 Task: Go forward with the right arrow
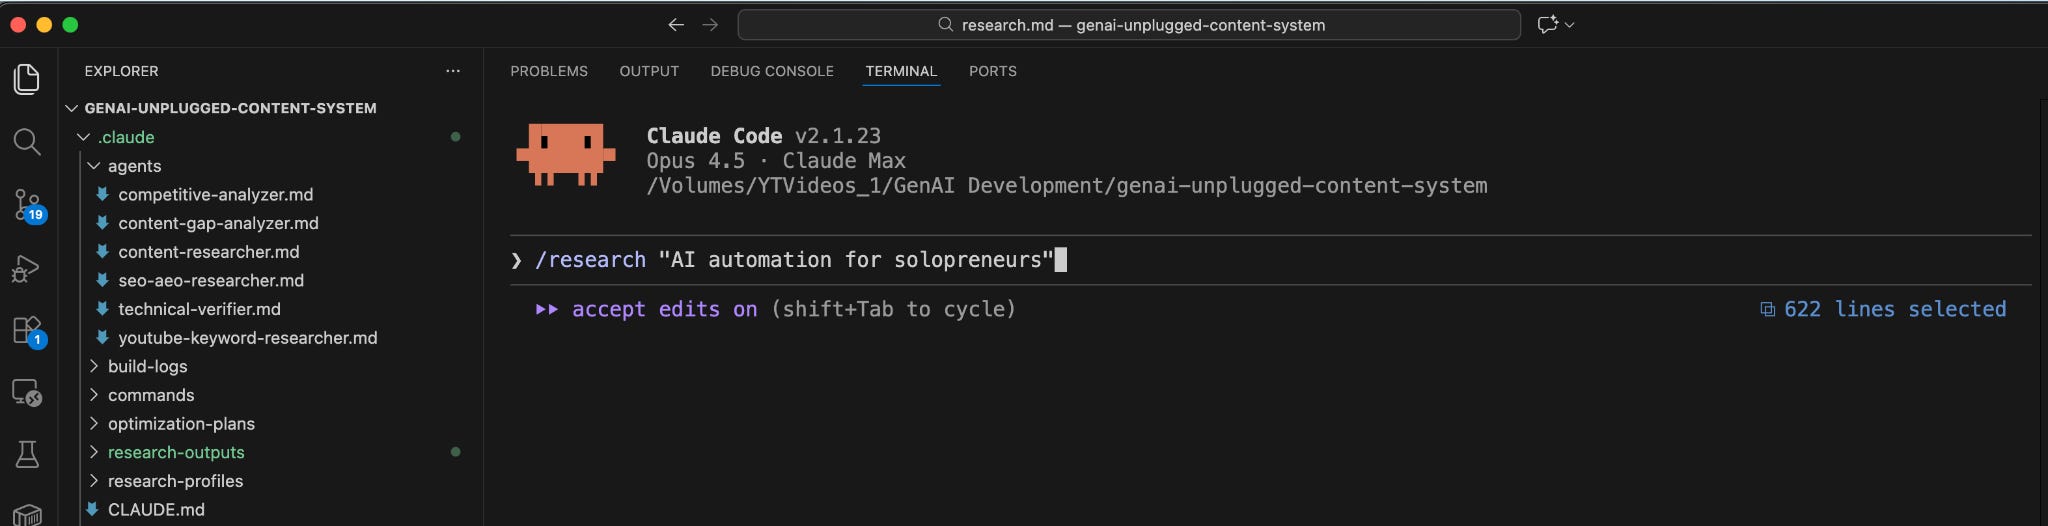710,25
